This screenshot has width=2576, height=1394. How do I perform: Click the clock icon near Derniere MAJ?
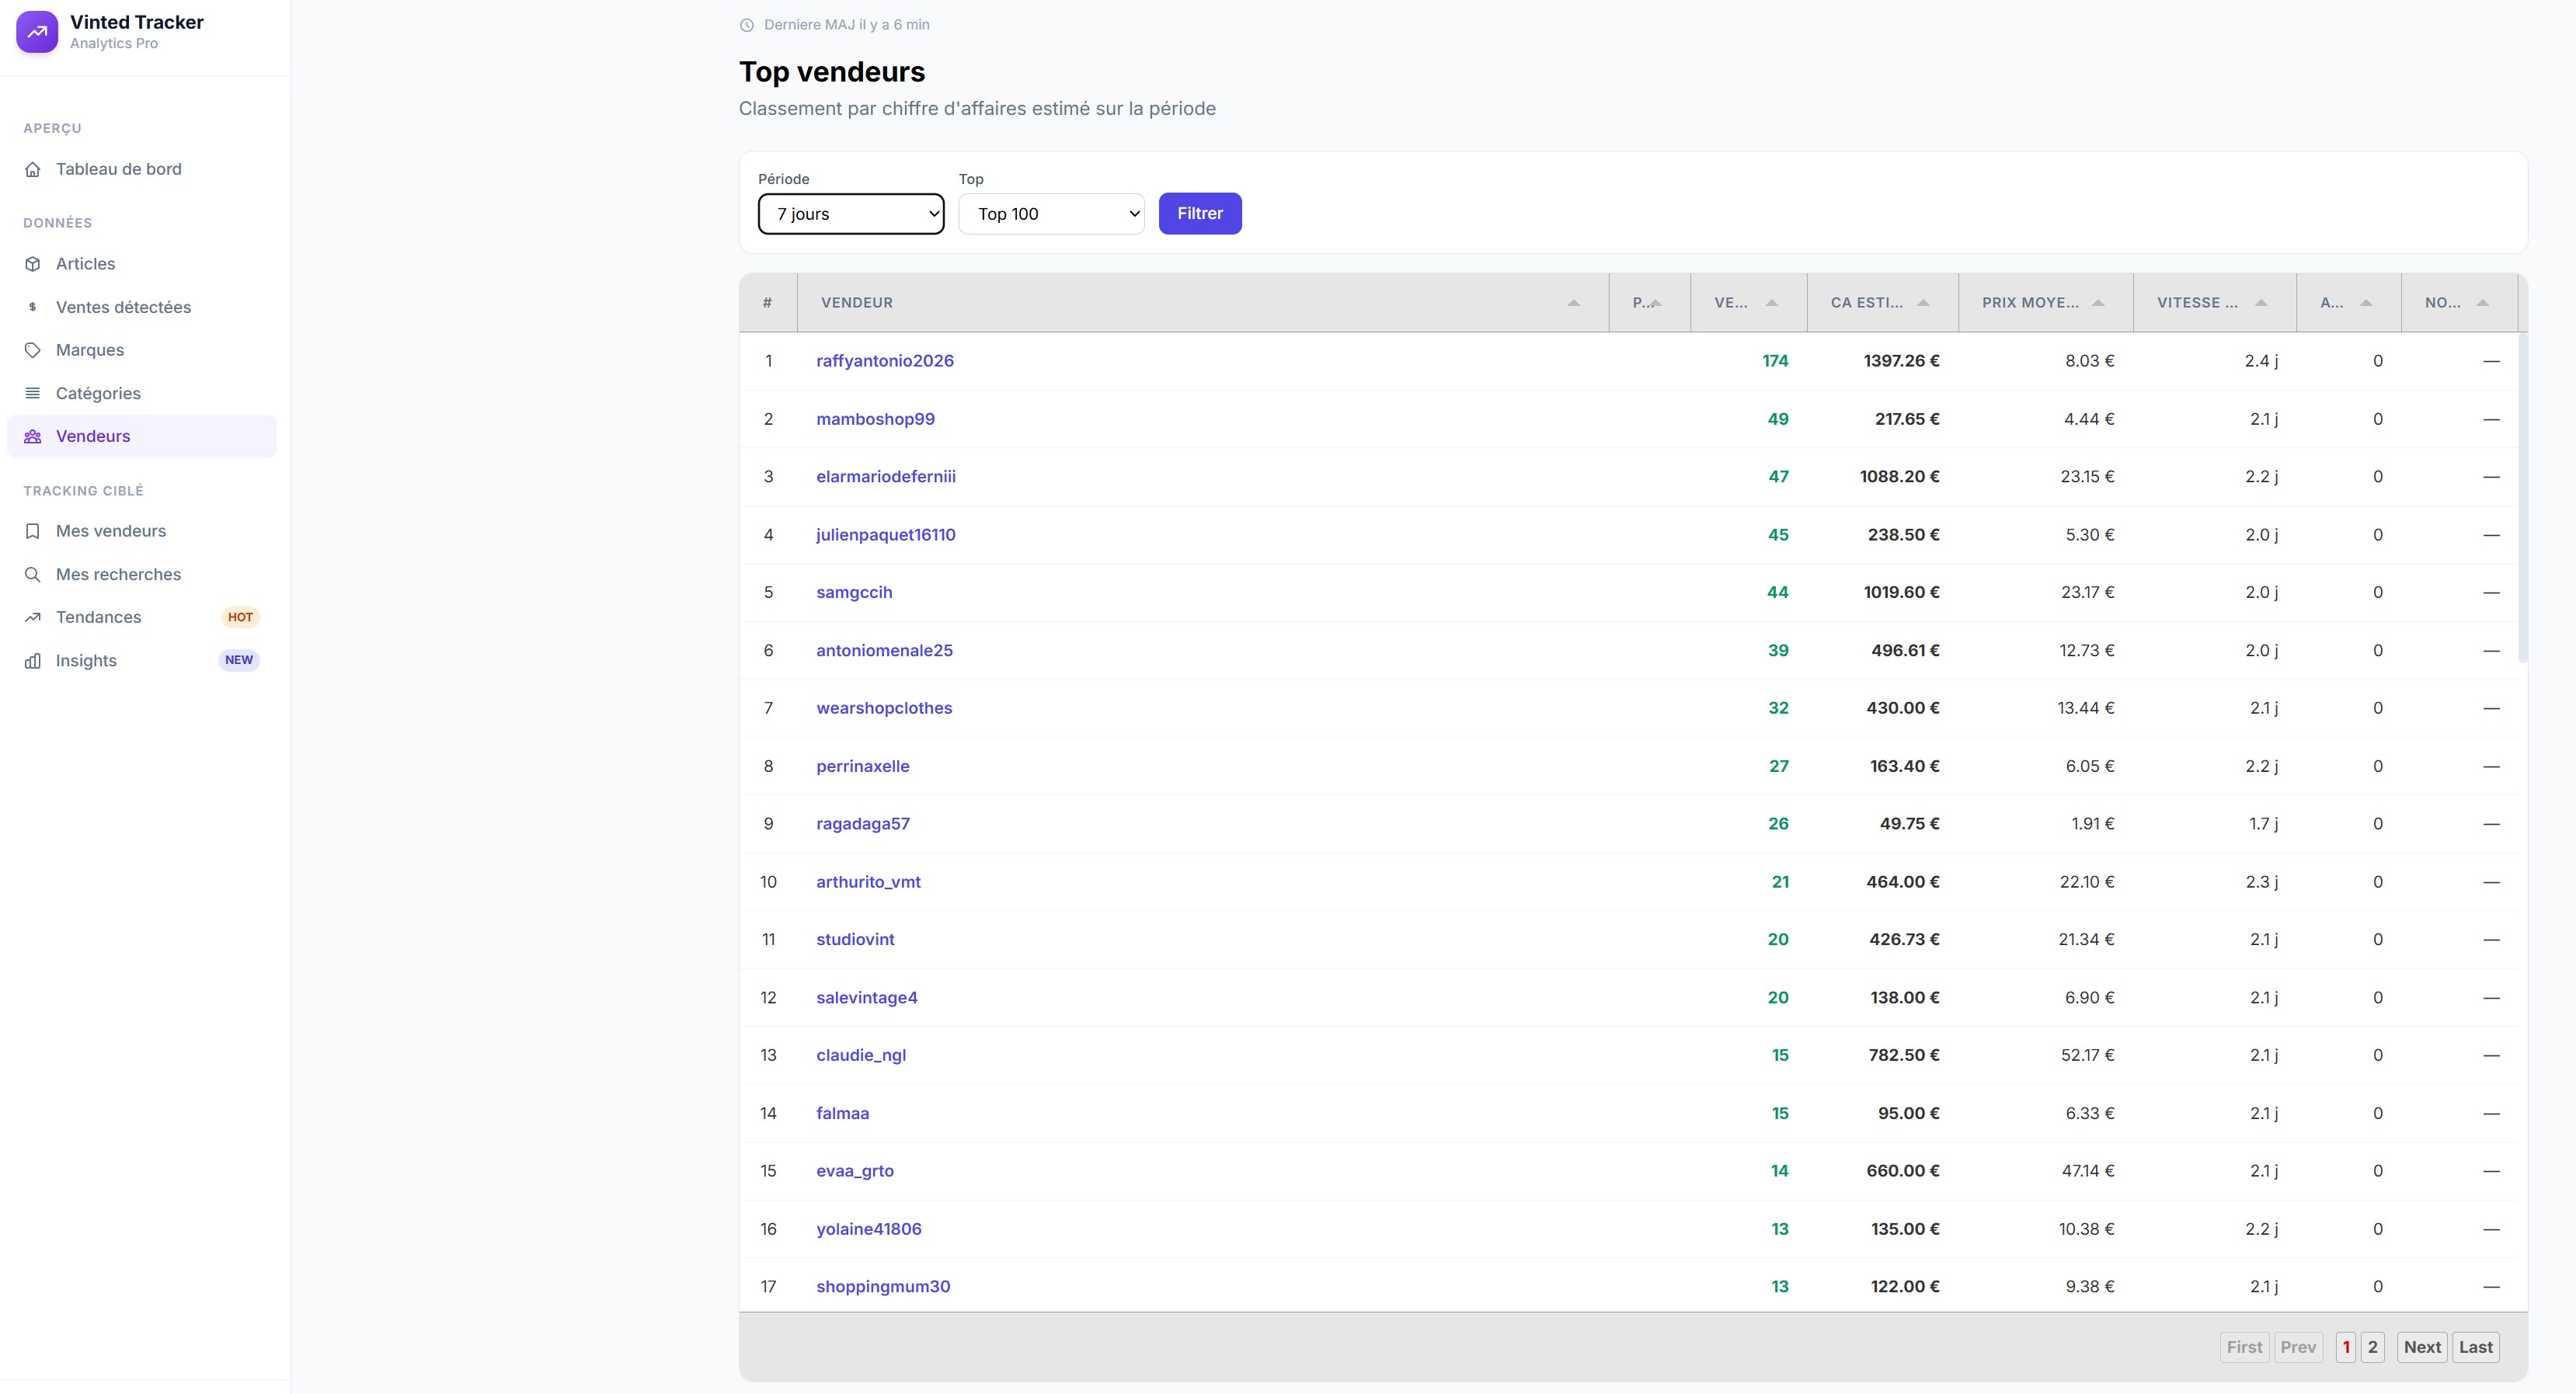[747, 25]
